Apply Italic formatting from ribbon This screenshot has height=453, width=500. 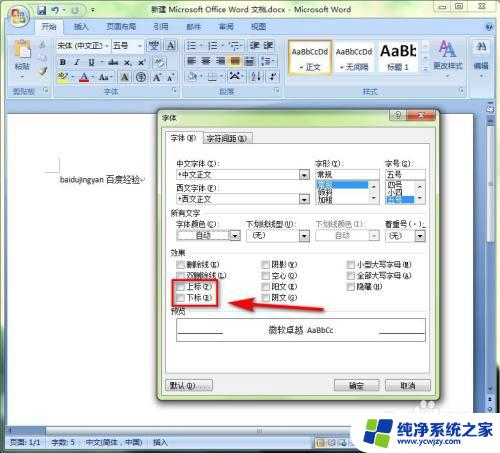coord(77,62)
